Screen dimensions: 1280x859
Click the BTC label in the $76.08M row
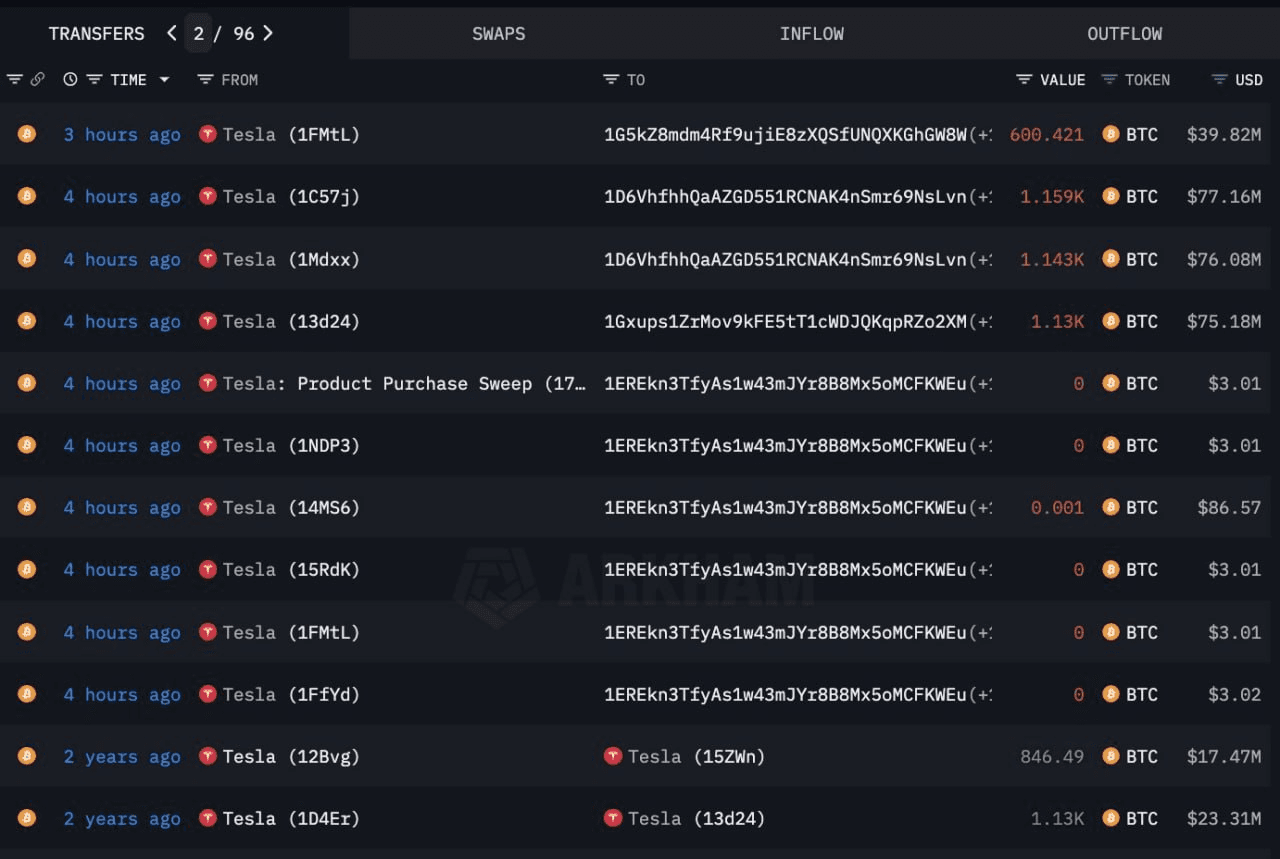(1142, 259)
